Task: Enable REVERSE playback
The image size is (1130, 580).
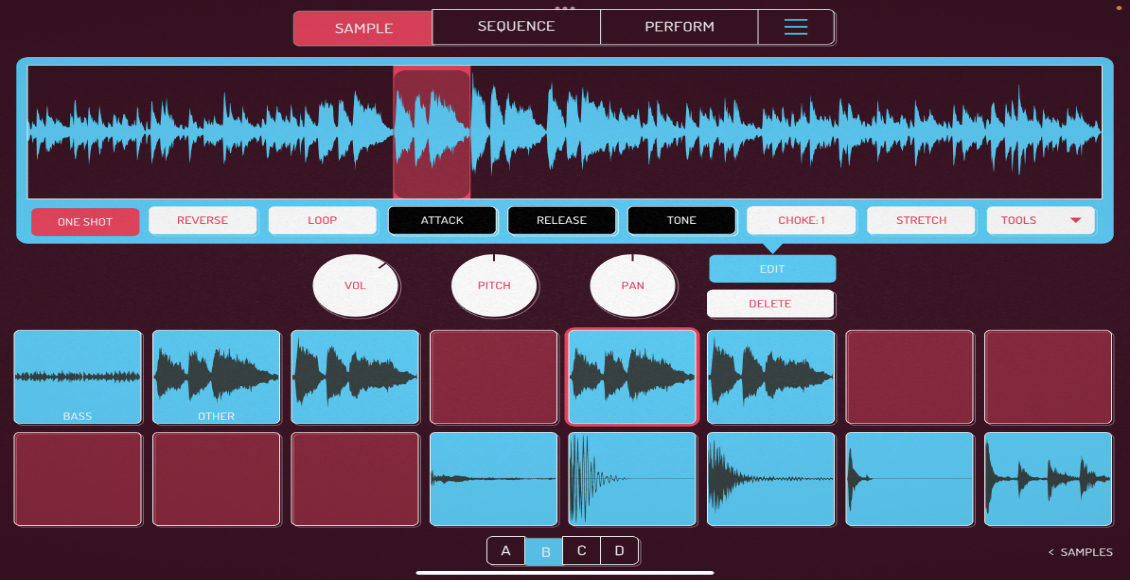Action: (202, 220)
